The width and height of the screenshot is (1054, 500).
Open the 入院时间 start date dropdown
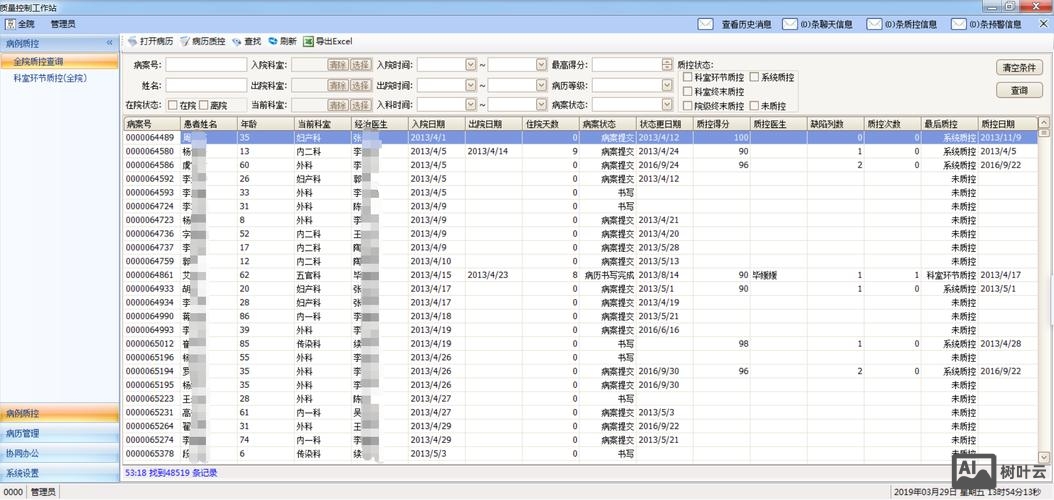pyautogui.click(x=471, y=65)
